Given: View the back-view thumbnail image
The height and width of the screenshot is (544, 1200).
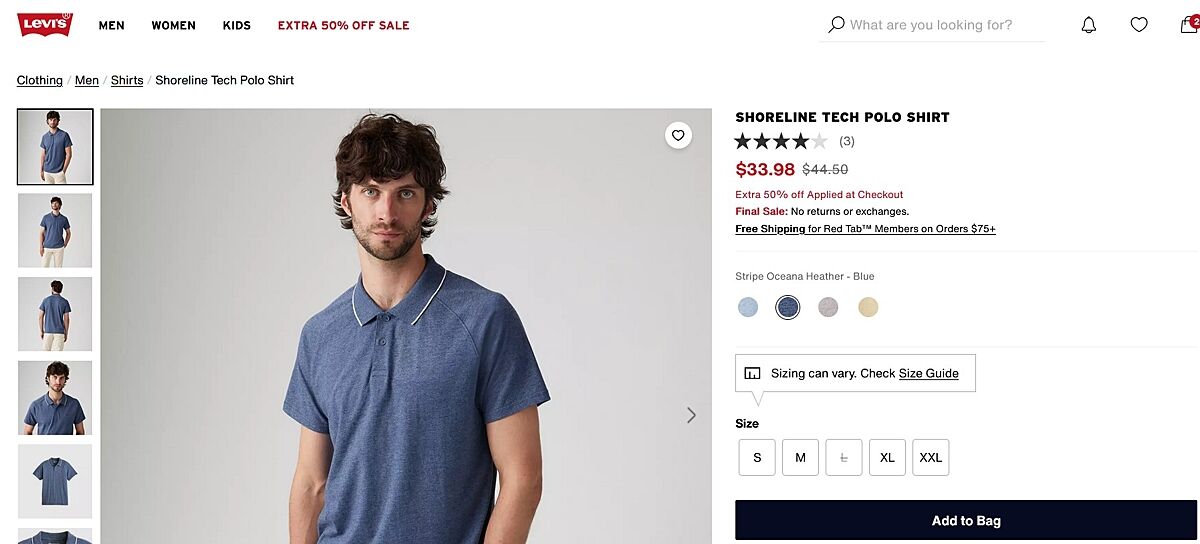Looking at the screenshot, I should 55,314.
